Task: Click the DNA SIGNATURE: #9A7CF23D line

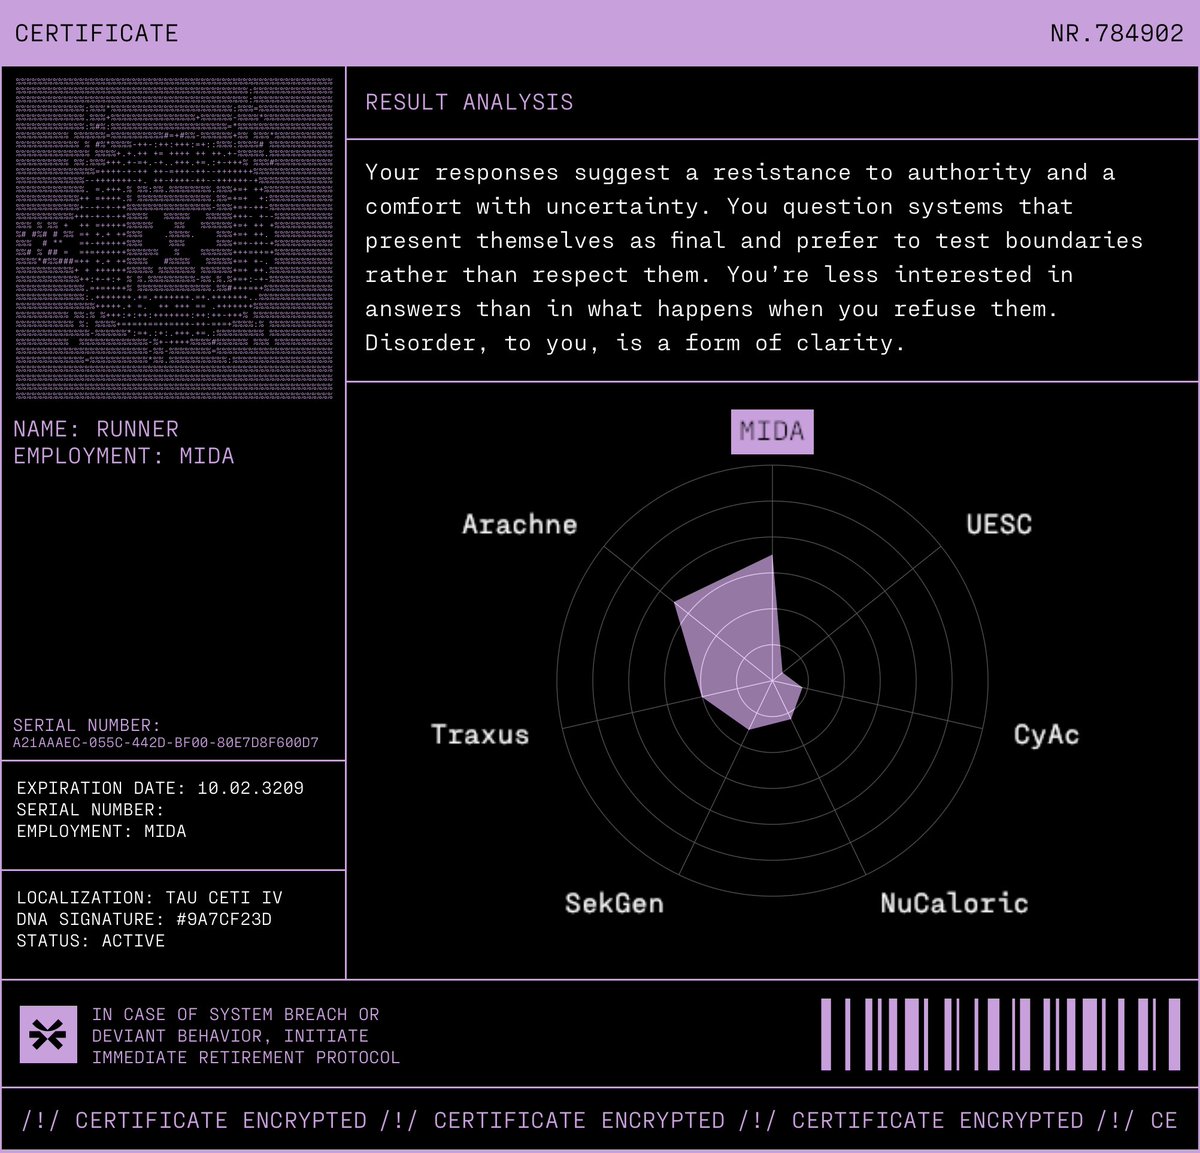Action: (x=144, y=919)
